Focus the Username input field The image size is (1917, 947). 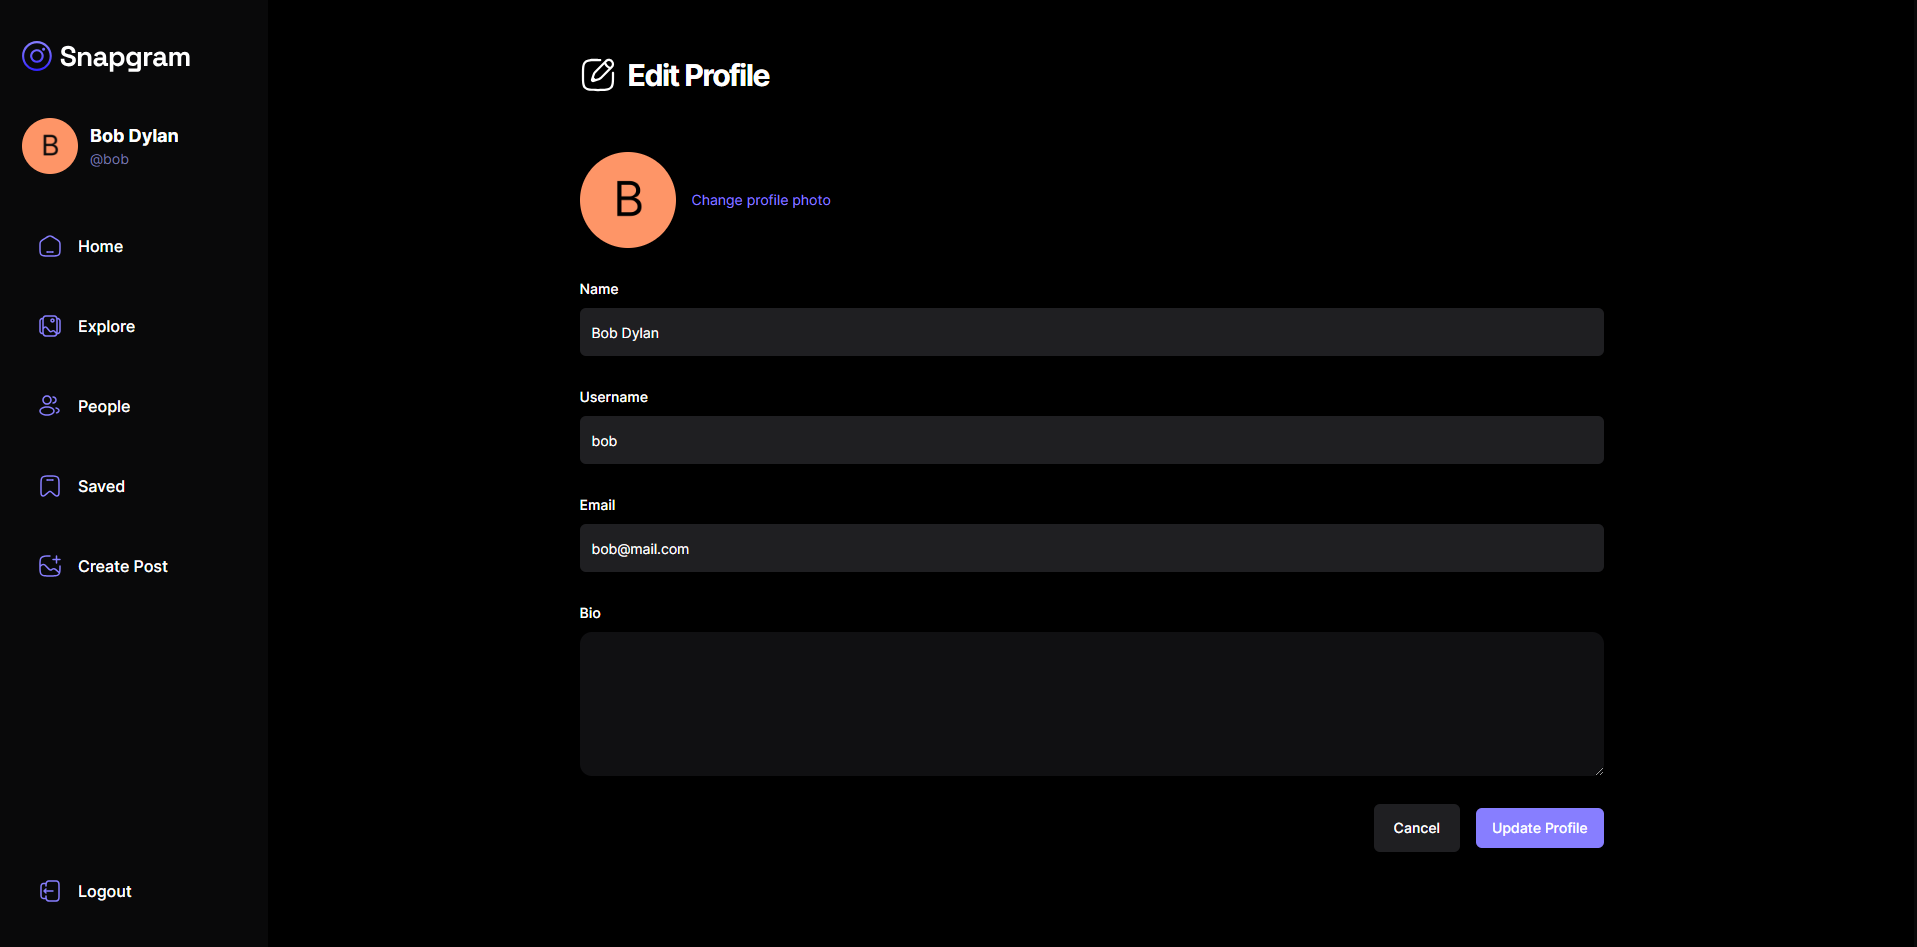pyautogui.click(x=1091, y=440)
